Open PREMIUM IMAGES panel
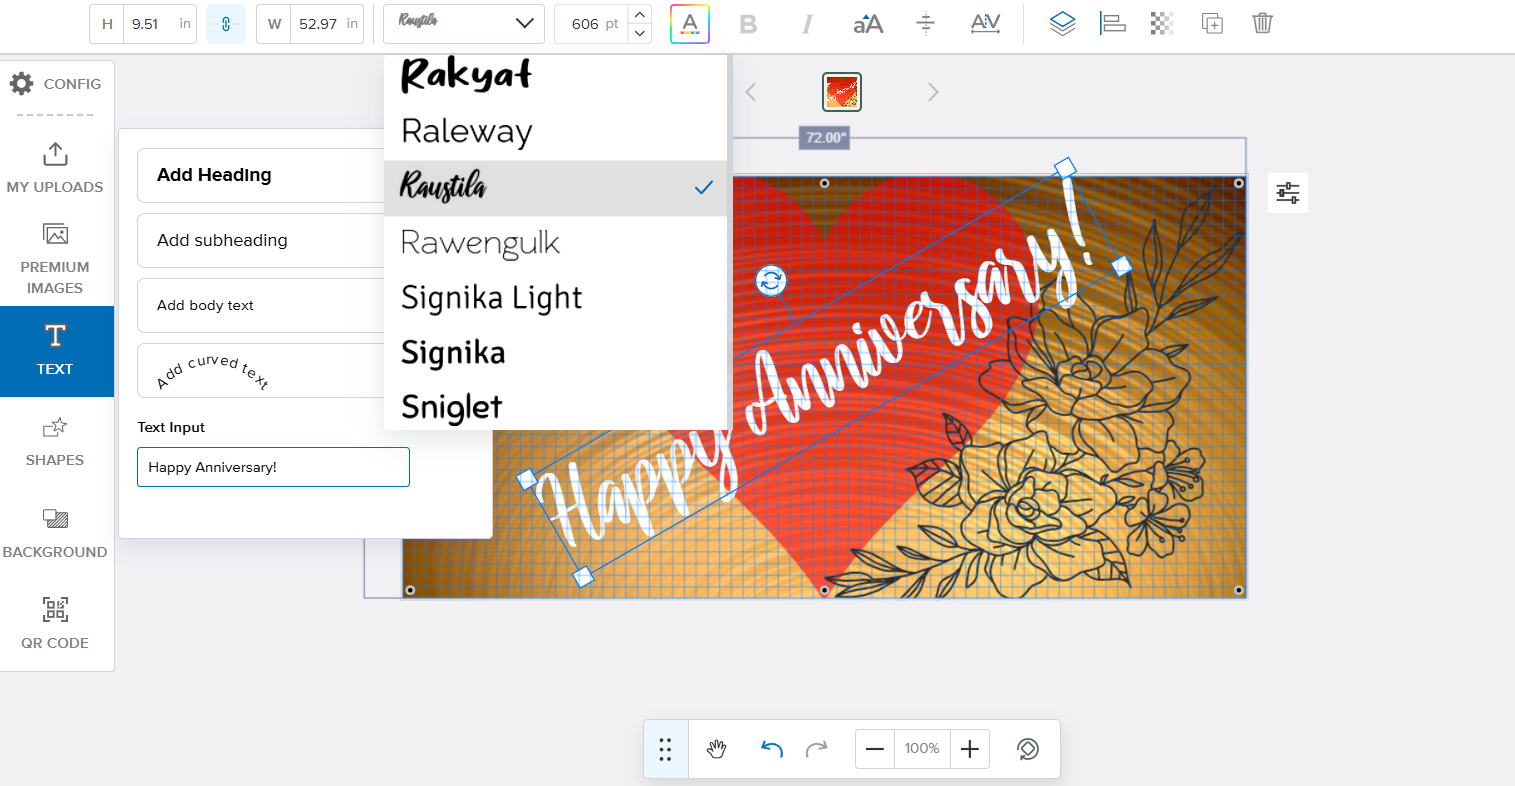 (x=55, y=259)
